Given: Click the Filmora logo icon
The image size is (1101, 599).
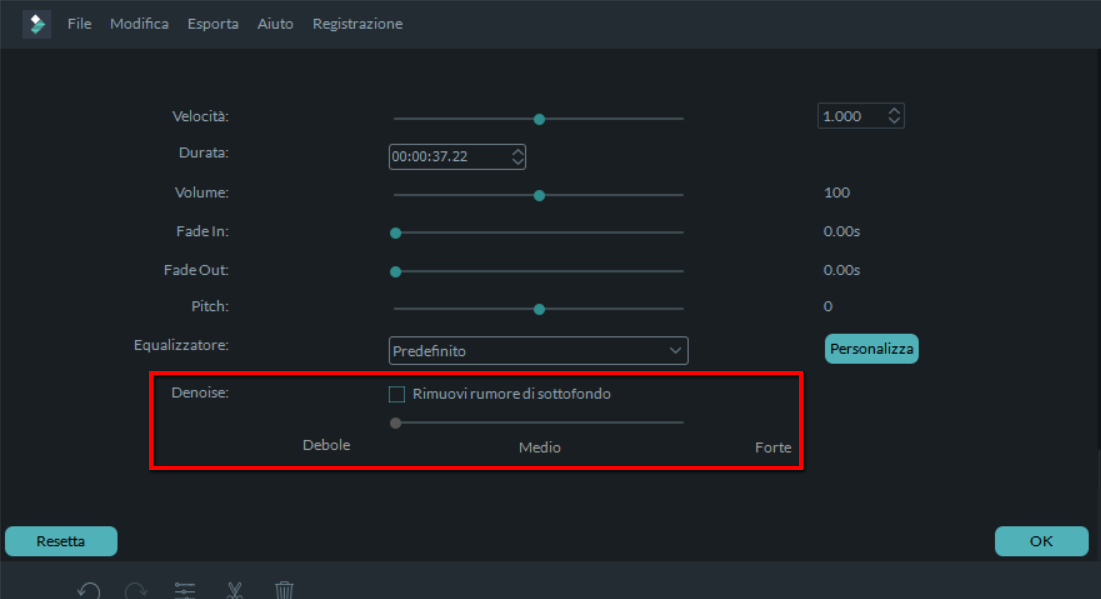Looking at the screenshot, I should [x=37, y=24].
